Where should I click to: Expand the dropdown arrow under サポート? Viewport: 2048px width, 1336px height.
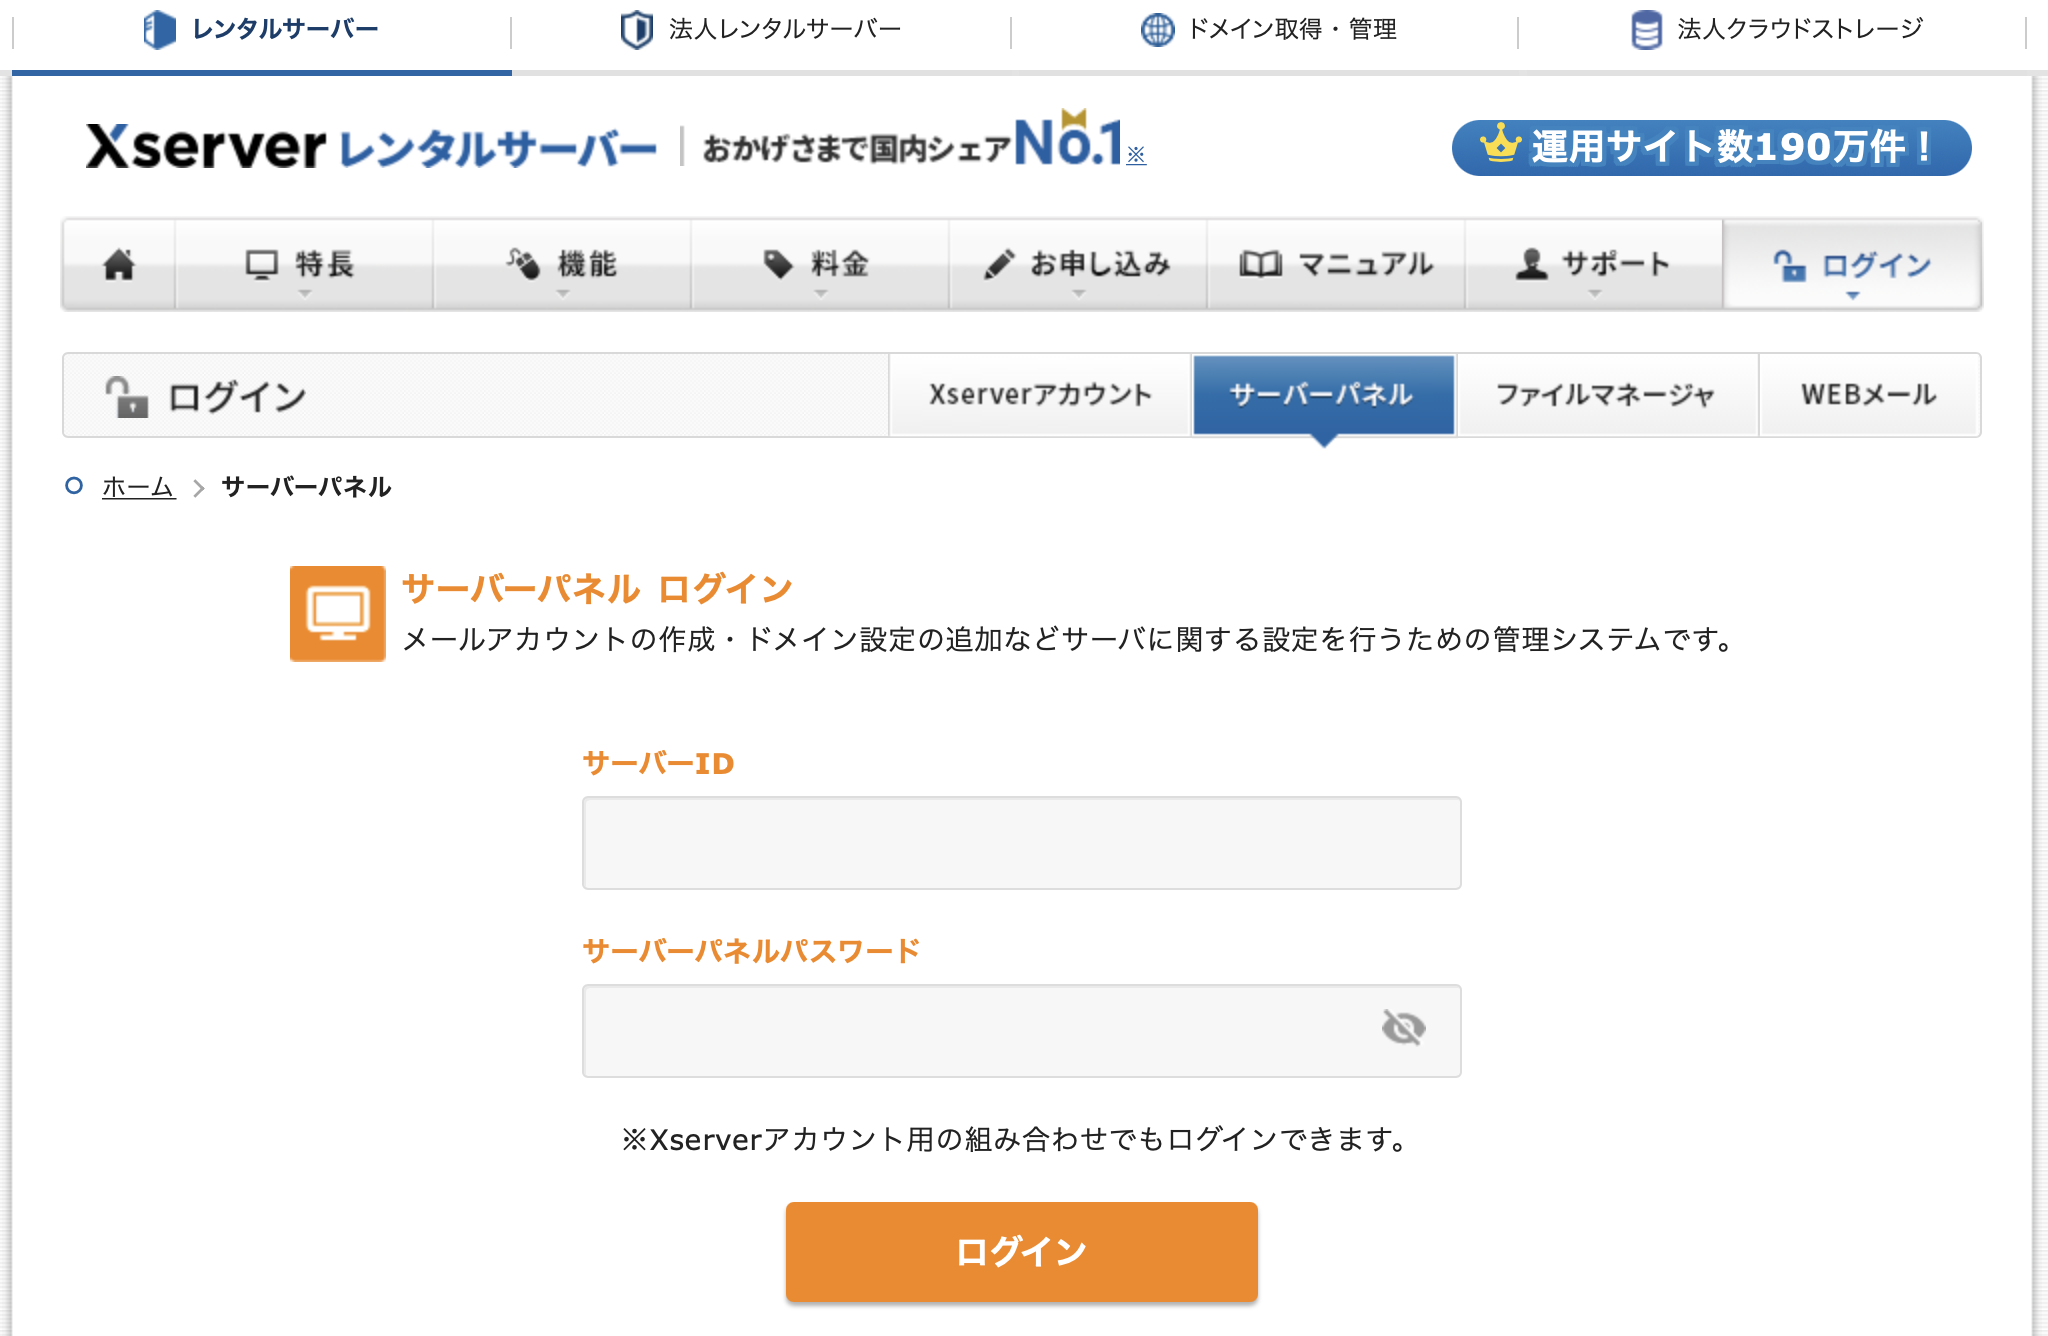click(x=1595, y=294)
